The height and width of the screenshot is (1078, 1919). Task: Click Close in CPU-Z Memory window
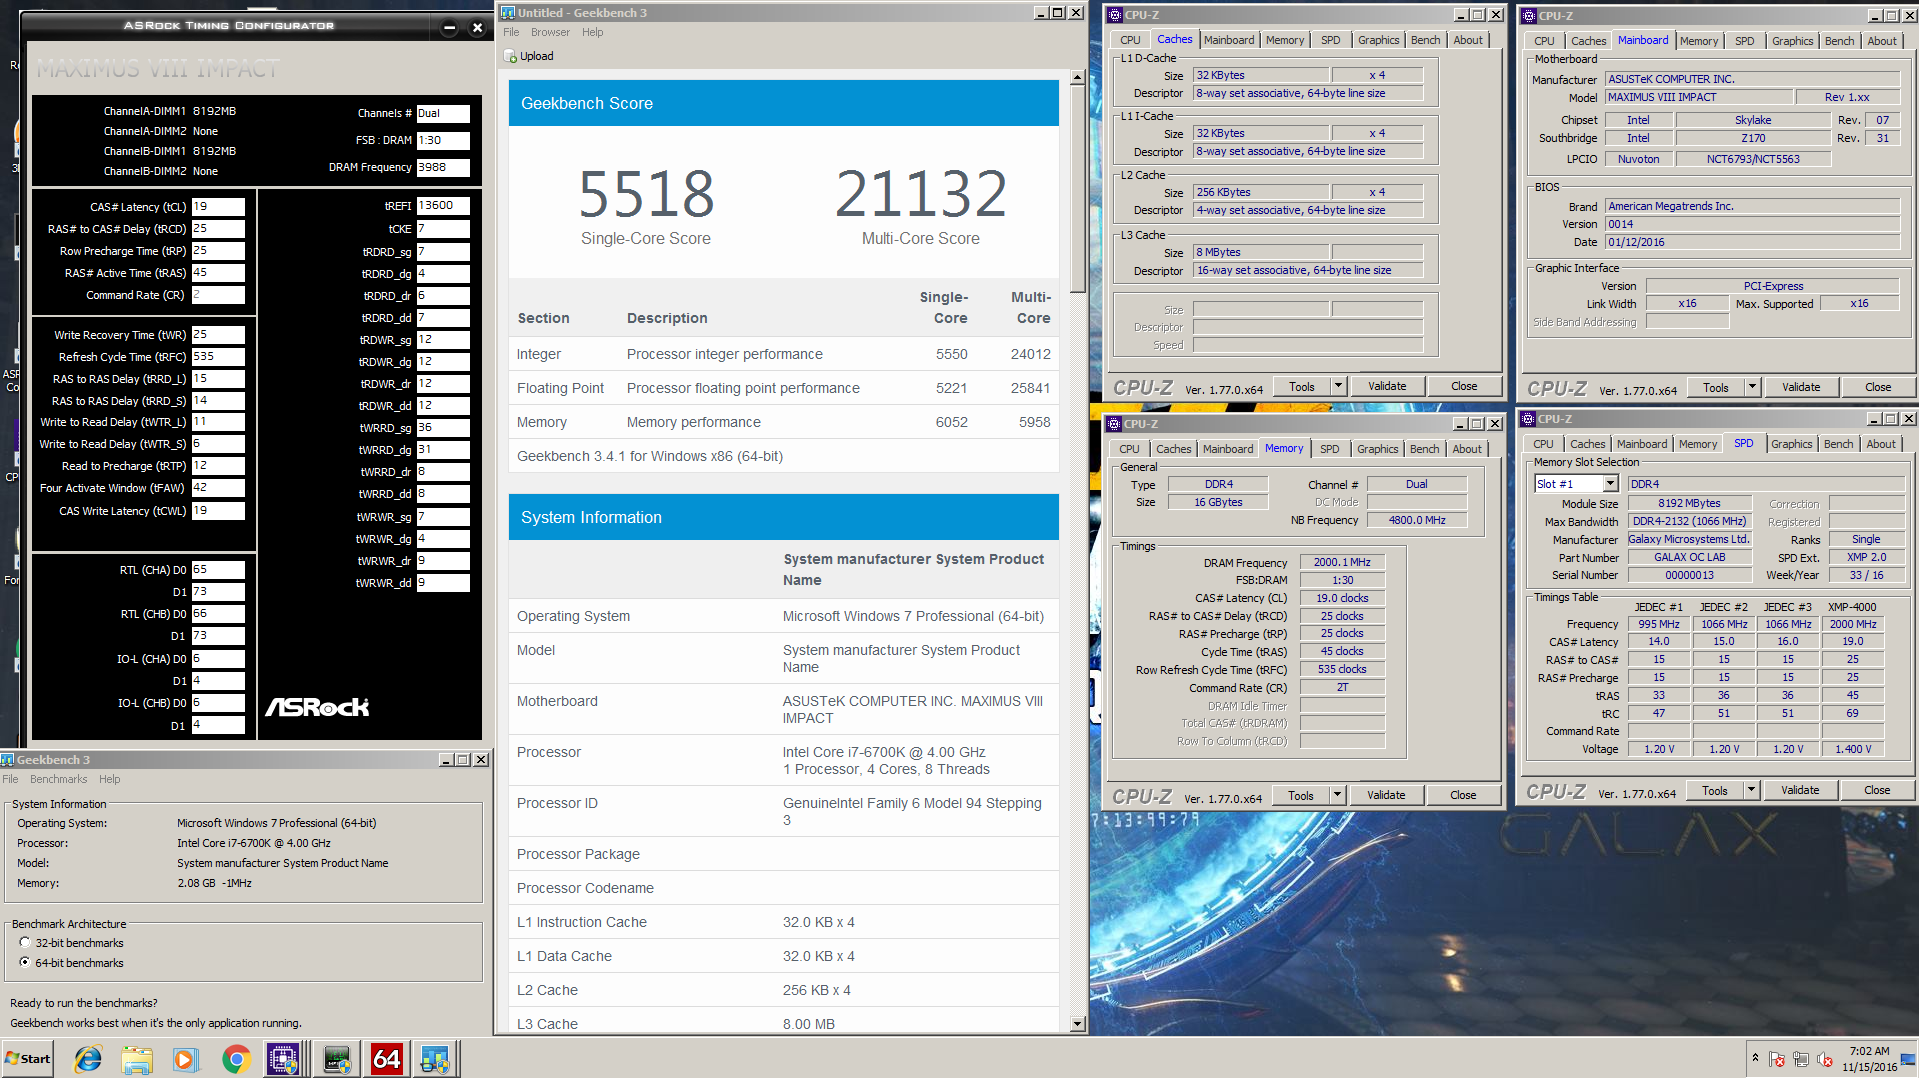click(1463, 795)
